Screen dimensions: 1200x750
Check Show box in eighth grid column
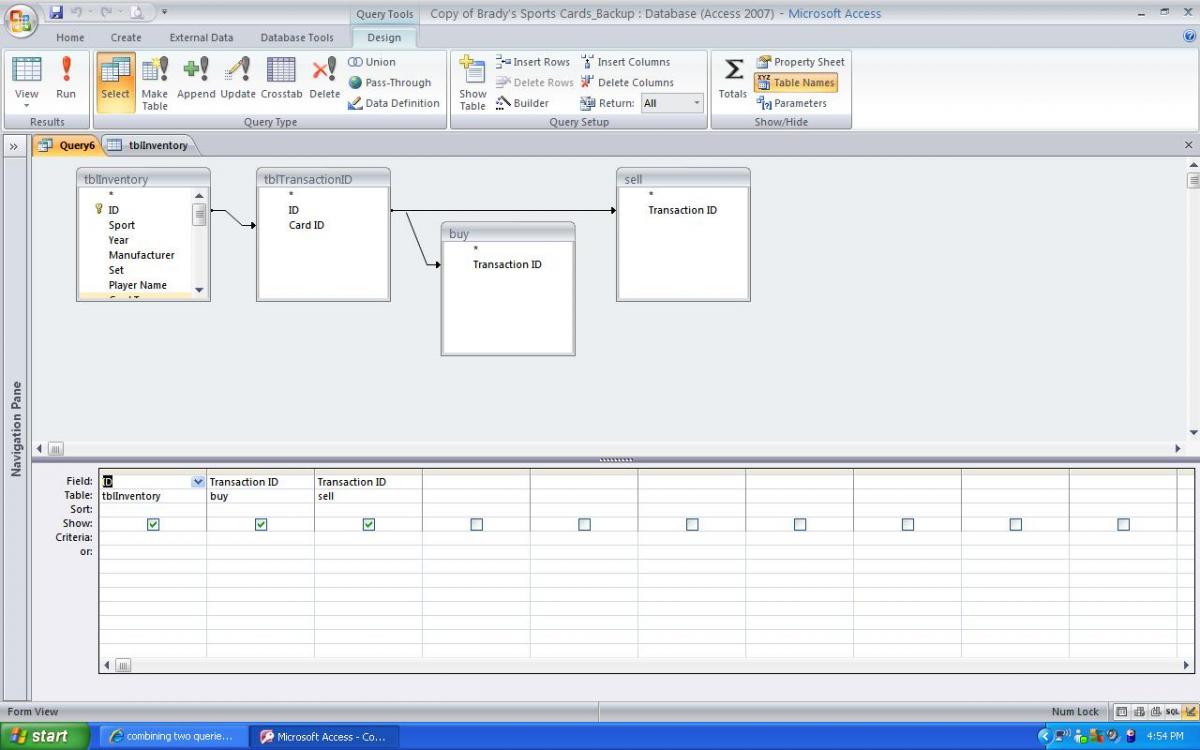coord(908,524)
